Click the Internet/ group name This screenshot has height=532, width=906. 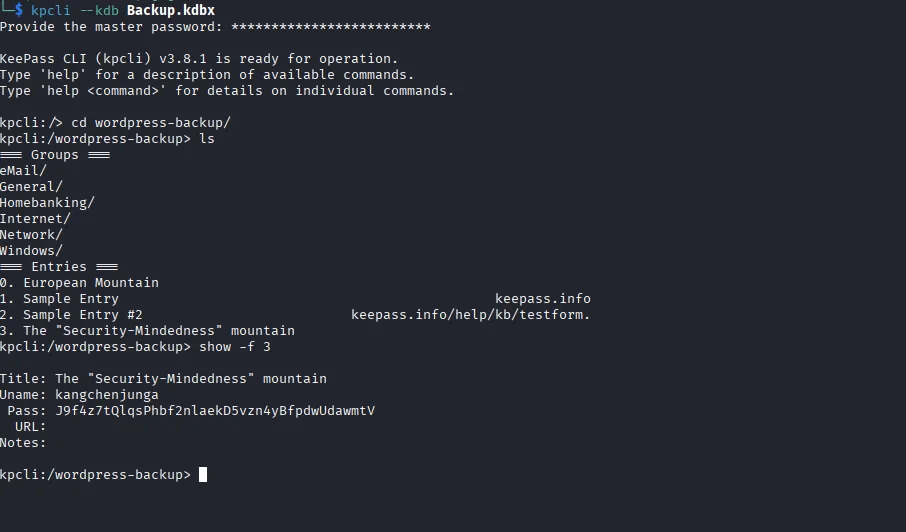(x=35, y=219)
